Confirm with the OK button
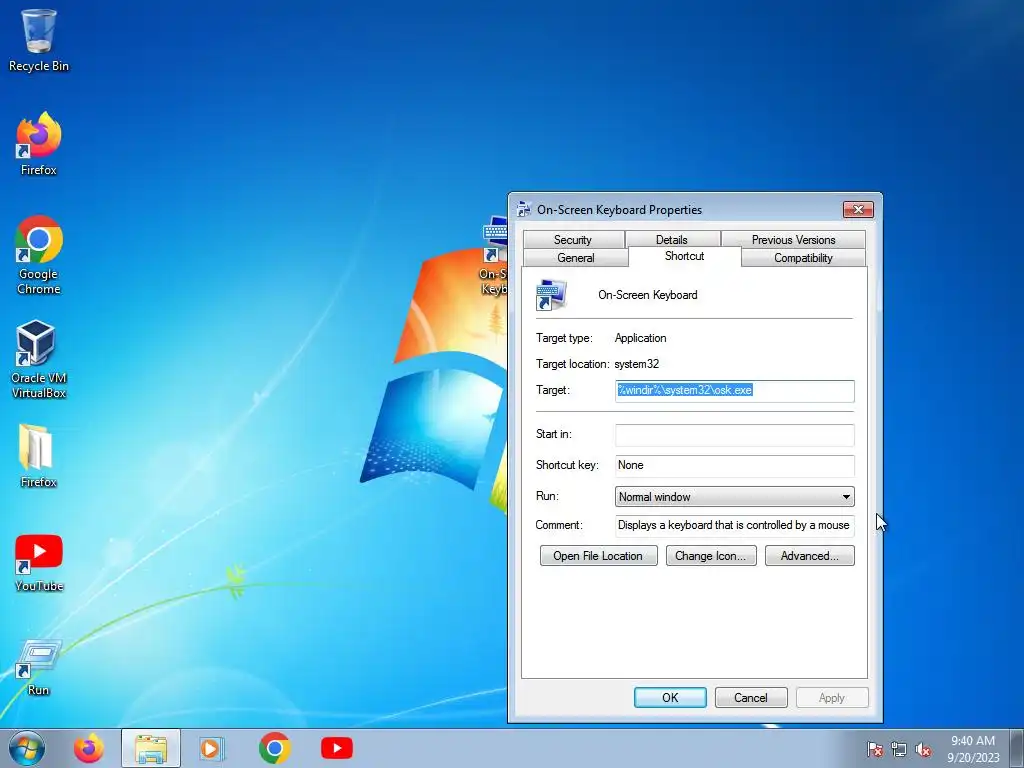 [670, 697]
